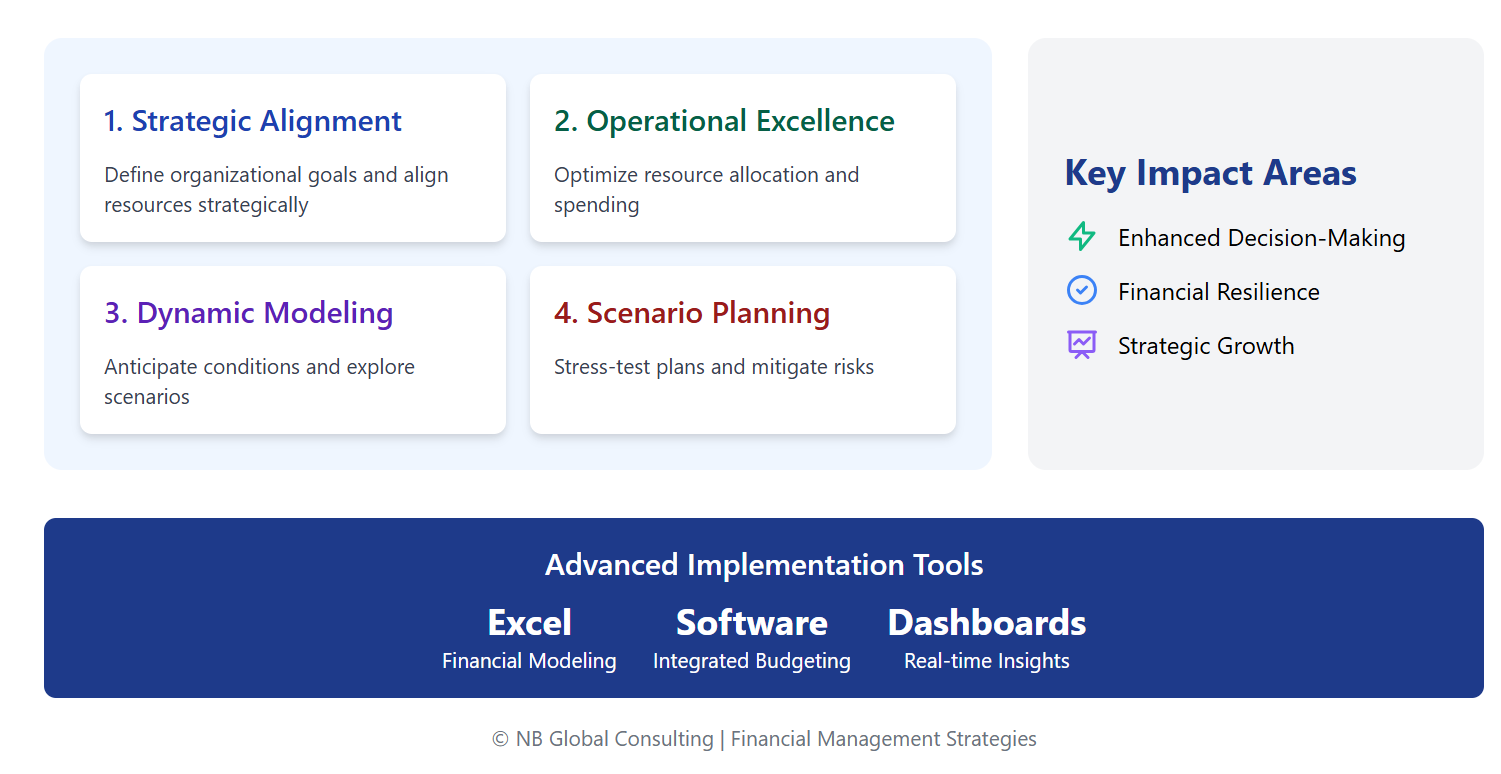The image size is (1501, 774).
Task: Click the Advanced Implementation Tools title
Action: tap(764, 565)
